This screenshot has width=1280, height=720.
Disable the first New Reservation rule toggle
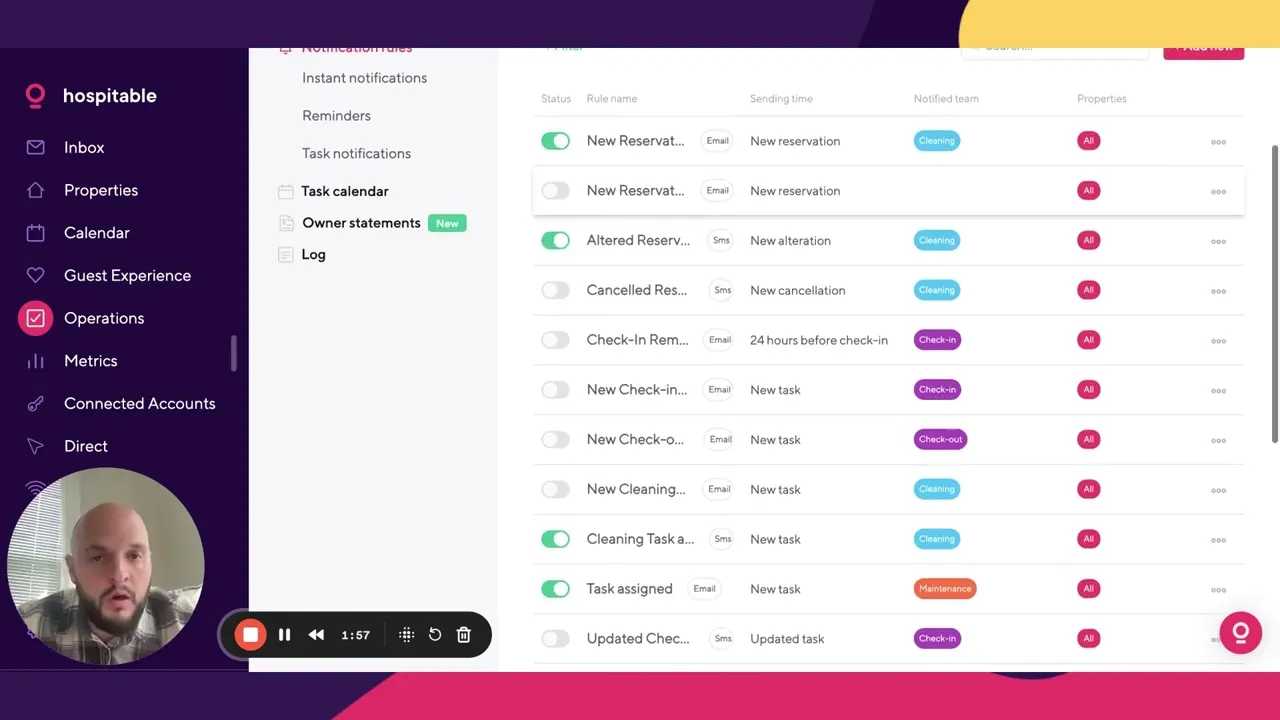pyautogui.click(x=555, y=141)
